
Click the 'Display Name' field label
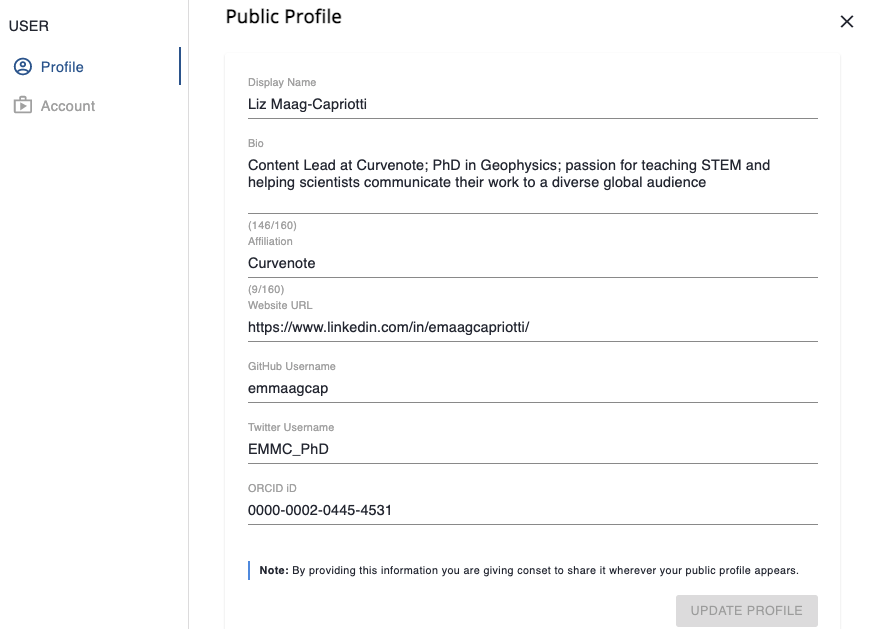[282, 82]
